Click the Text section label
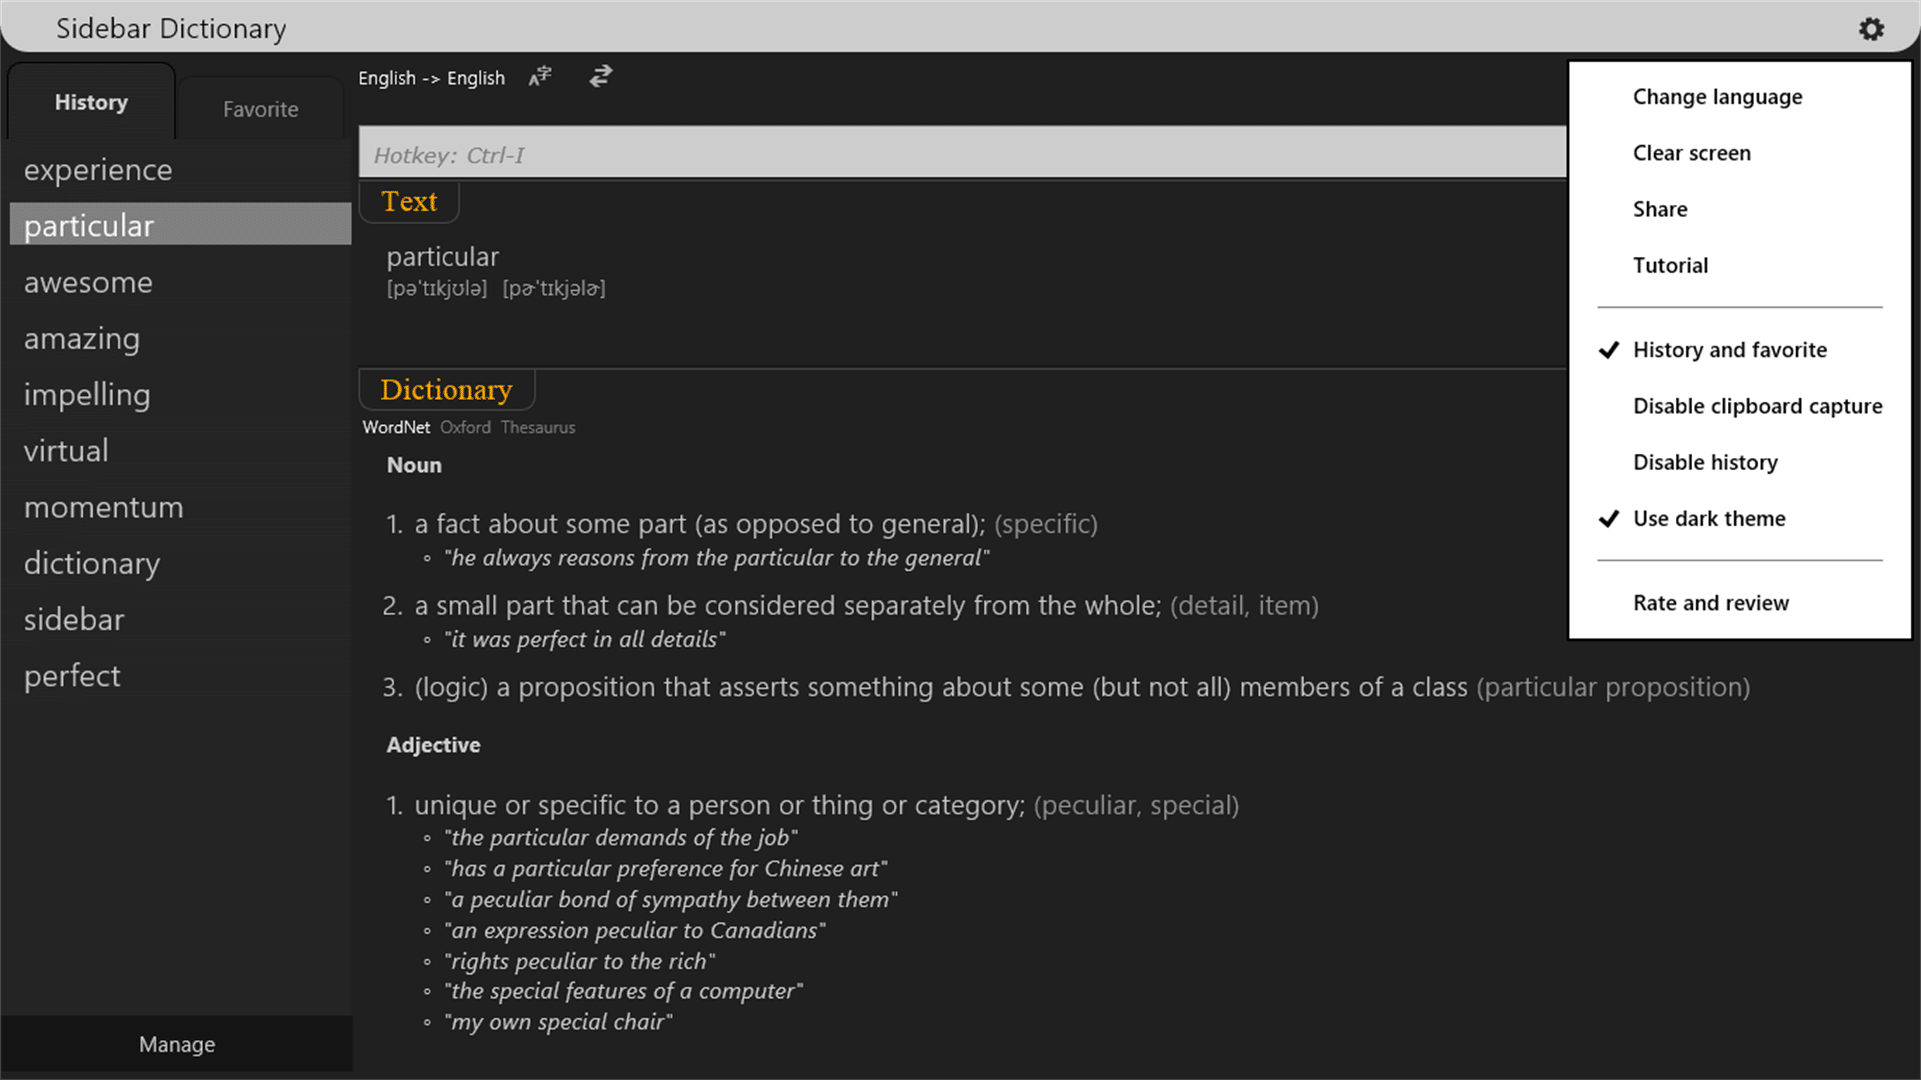The image size is (1921, 1080). [409, 200]
